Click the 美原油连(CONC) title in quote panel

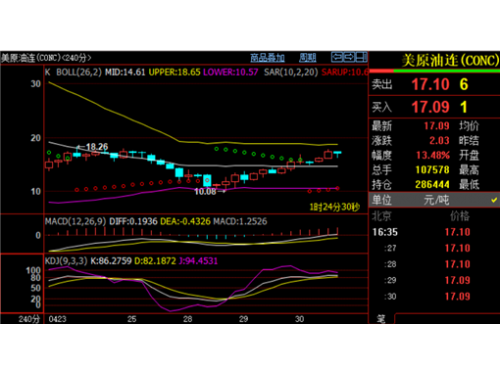point(450,60)
